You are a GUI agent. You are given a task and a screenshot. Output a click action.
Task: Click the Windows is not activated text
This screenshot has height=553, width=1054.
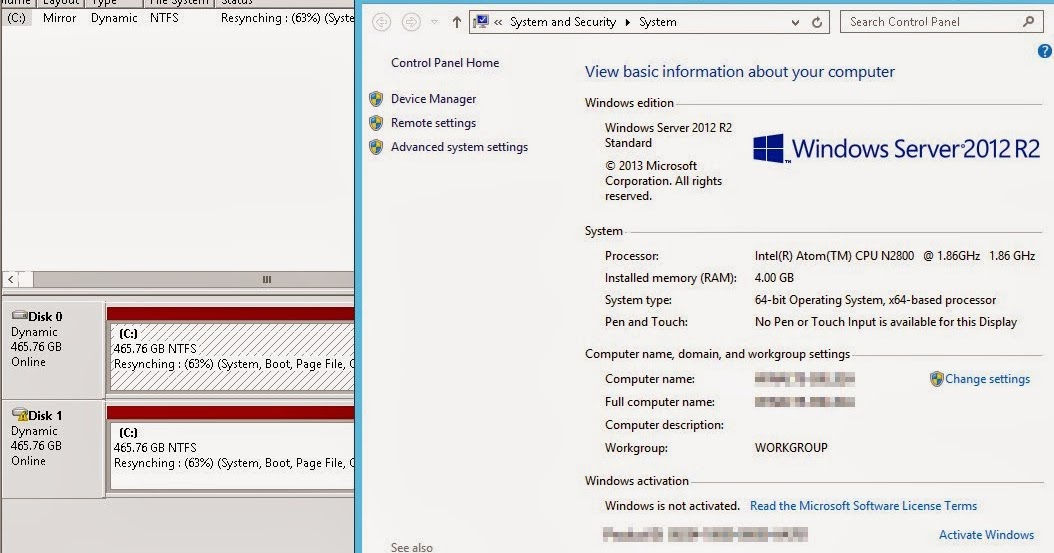[x=672, y=506]
